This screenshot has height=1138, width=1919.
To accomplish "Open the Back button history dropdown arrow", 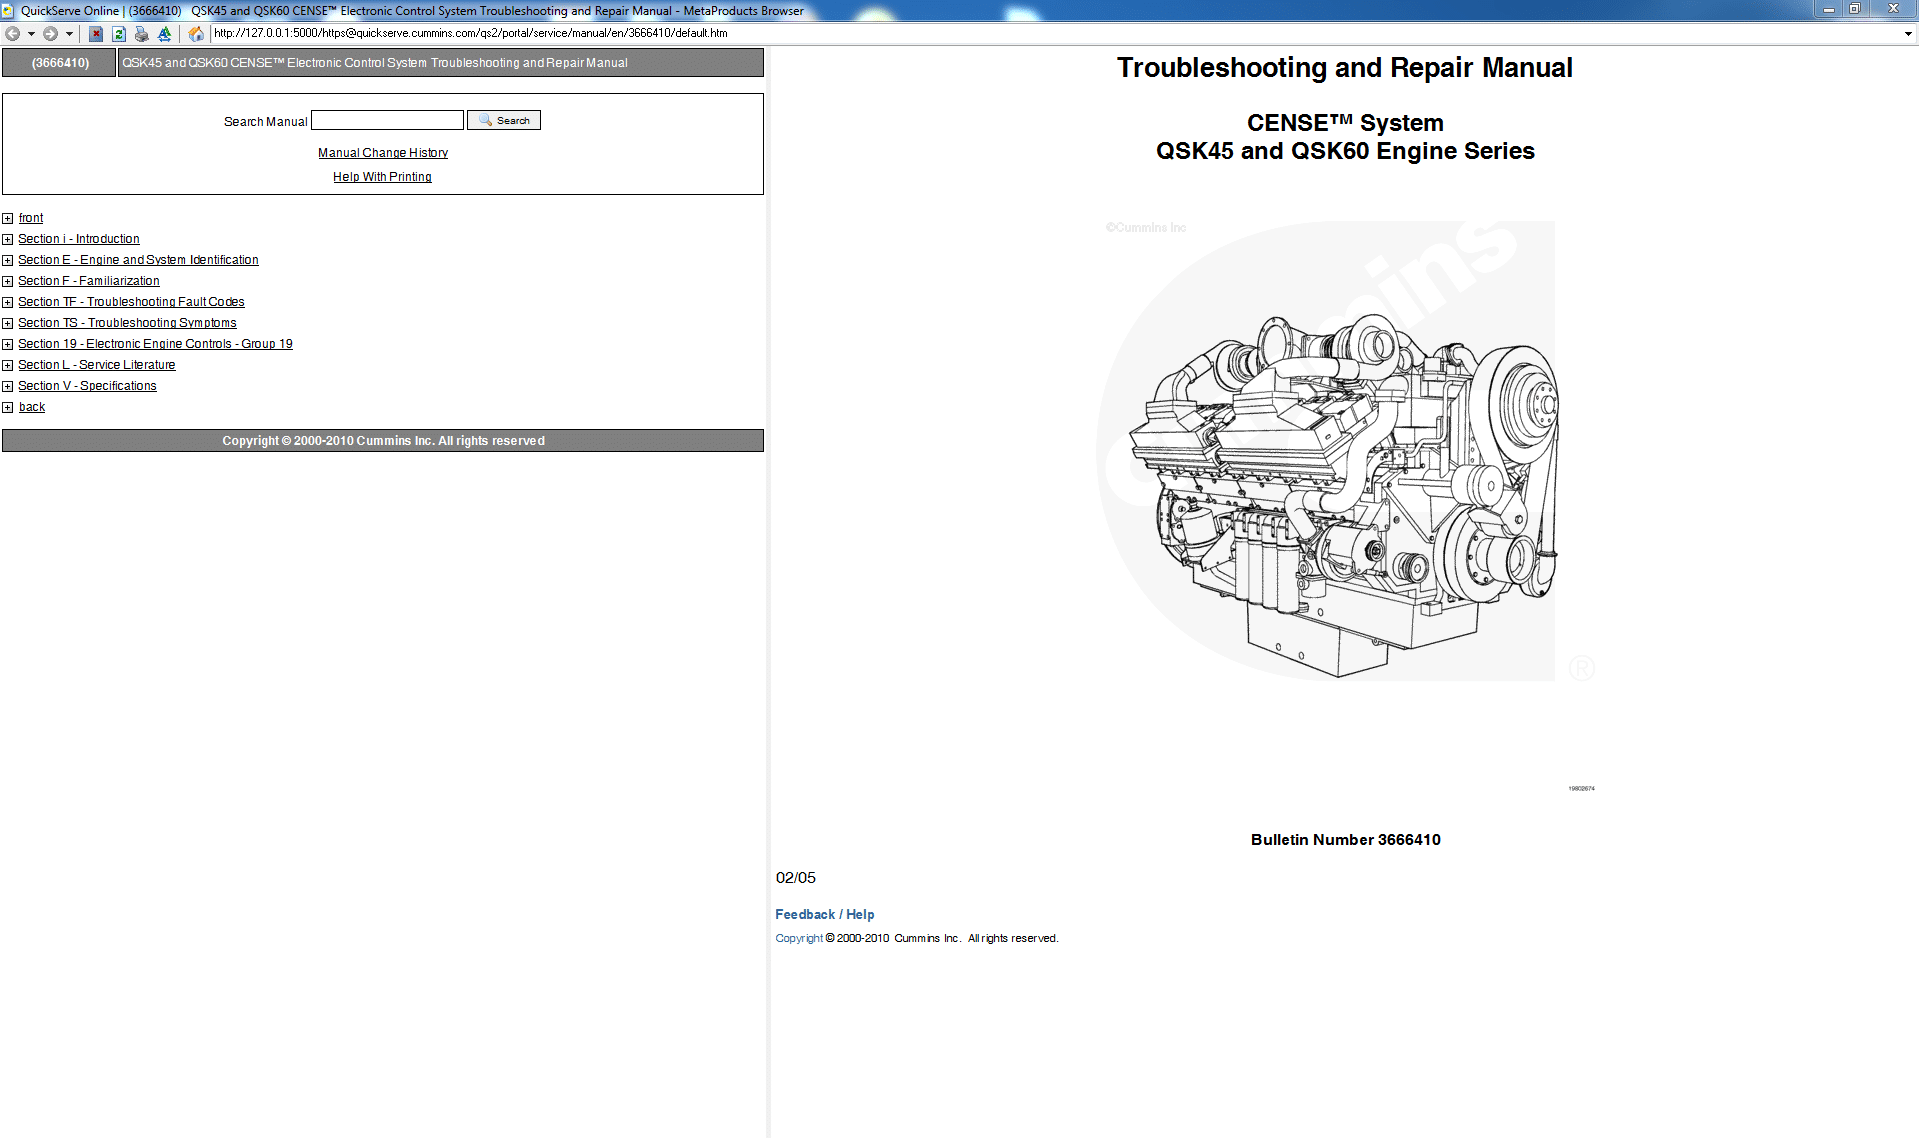I will (x=29, y=33).
